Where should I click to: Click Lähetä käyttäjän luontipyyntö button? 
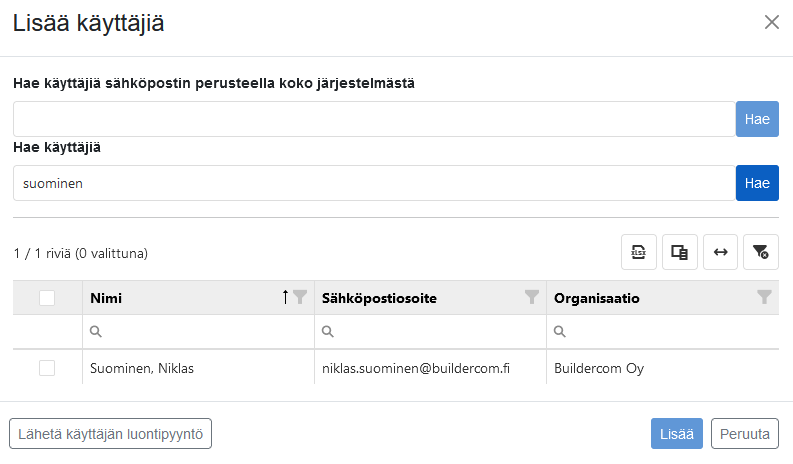click(x=110, y=434)
